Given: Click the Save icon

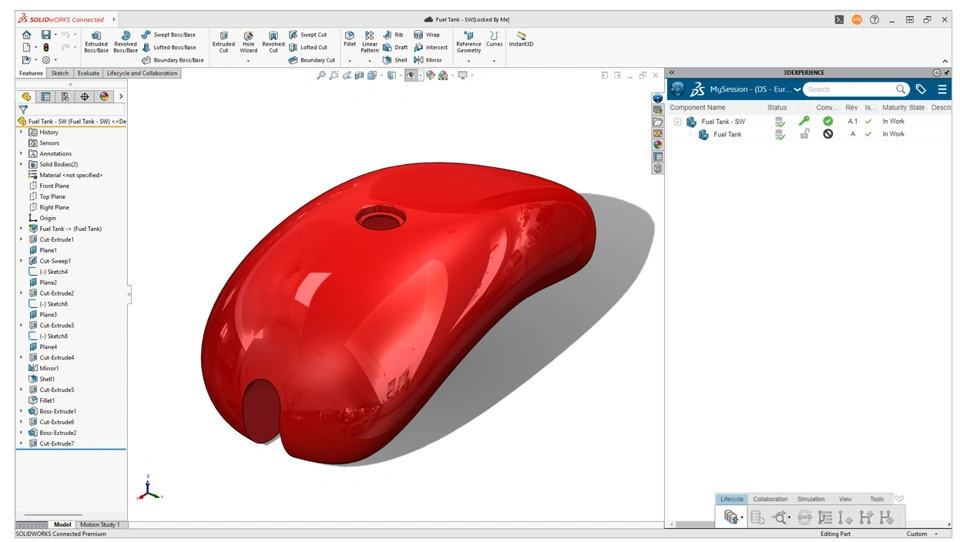Looking at the screenshot, I should (x=46, y=35).
